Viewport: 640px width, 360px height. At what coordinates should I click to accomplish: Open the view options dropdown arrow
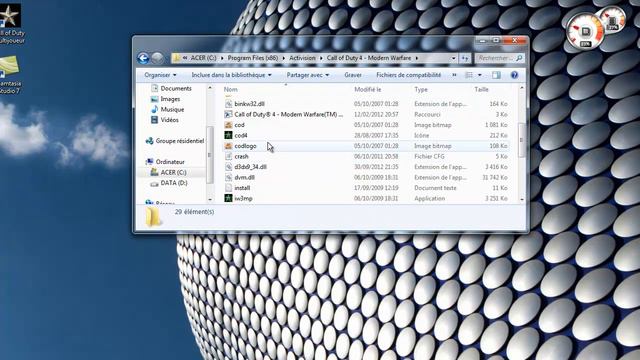coord(480,75)
